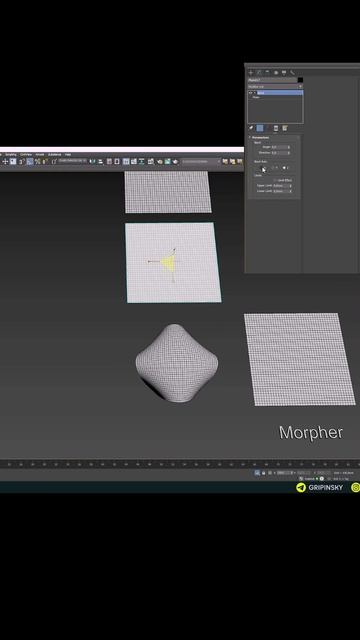This screenshot has width=360, height=640.
Task: Open the Material Editor icon
Action: [x=151, y=161]
